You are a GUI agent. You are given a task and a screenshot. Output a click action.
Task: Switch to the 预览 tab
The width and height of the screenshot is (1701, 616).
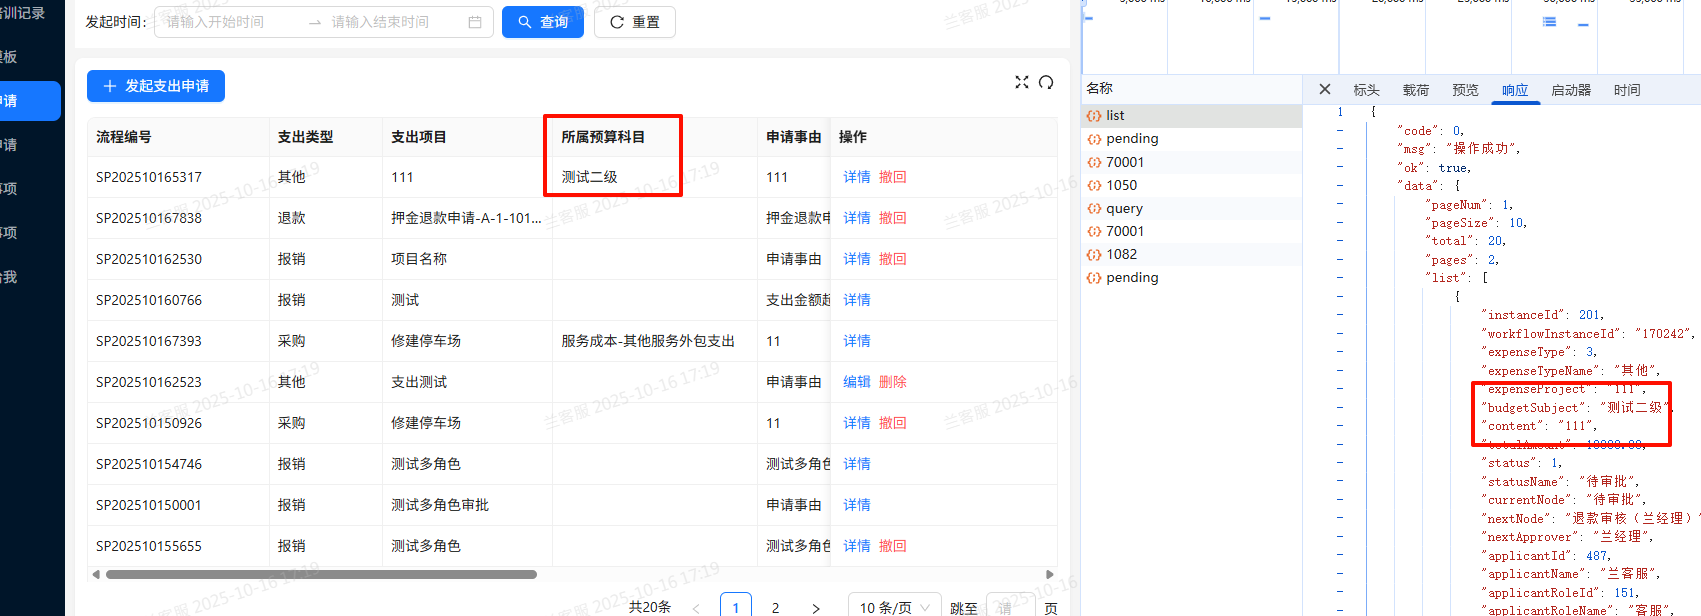click(x=1465, y=90)
